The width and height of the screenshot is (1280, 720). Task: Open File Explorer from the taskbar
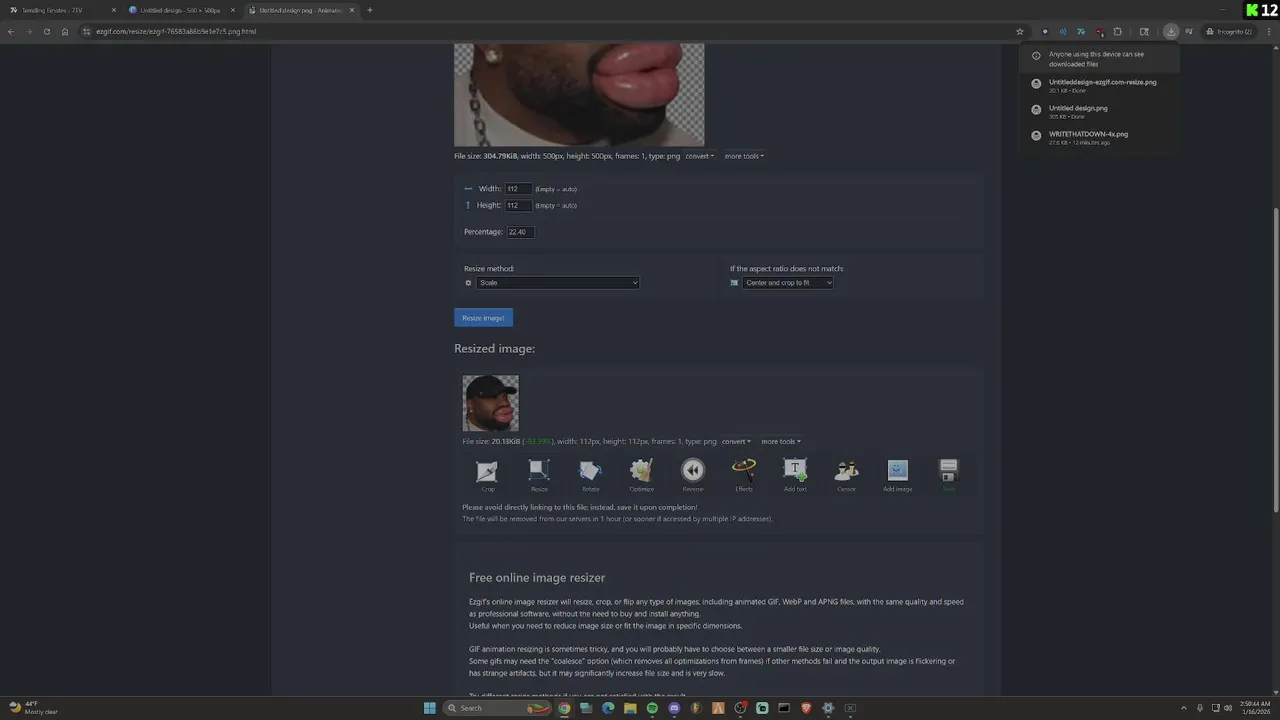coord(630,708)
